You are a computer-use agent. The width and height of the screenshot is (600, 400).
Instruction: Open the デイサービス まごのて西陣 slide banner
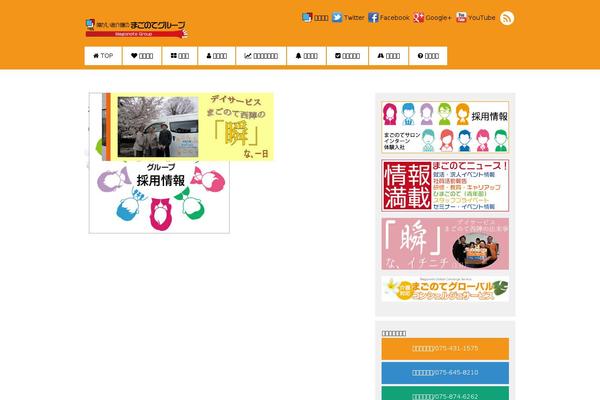[190, 127]
